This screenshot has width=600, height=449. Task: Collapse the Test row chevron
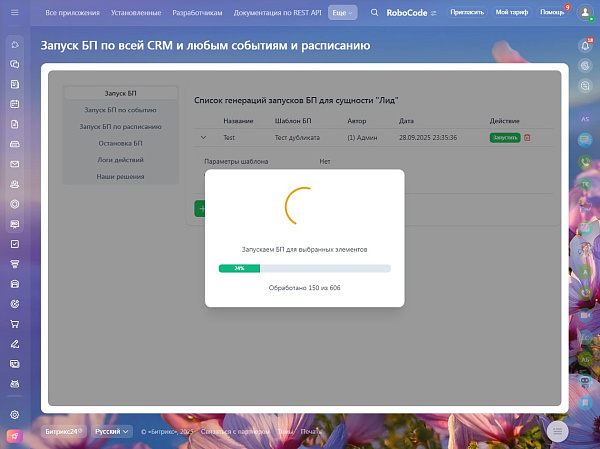(x=204, y=137)
